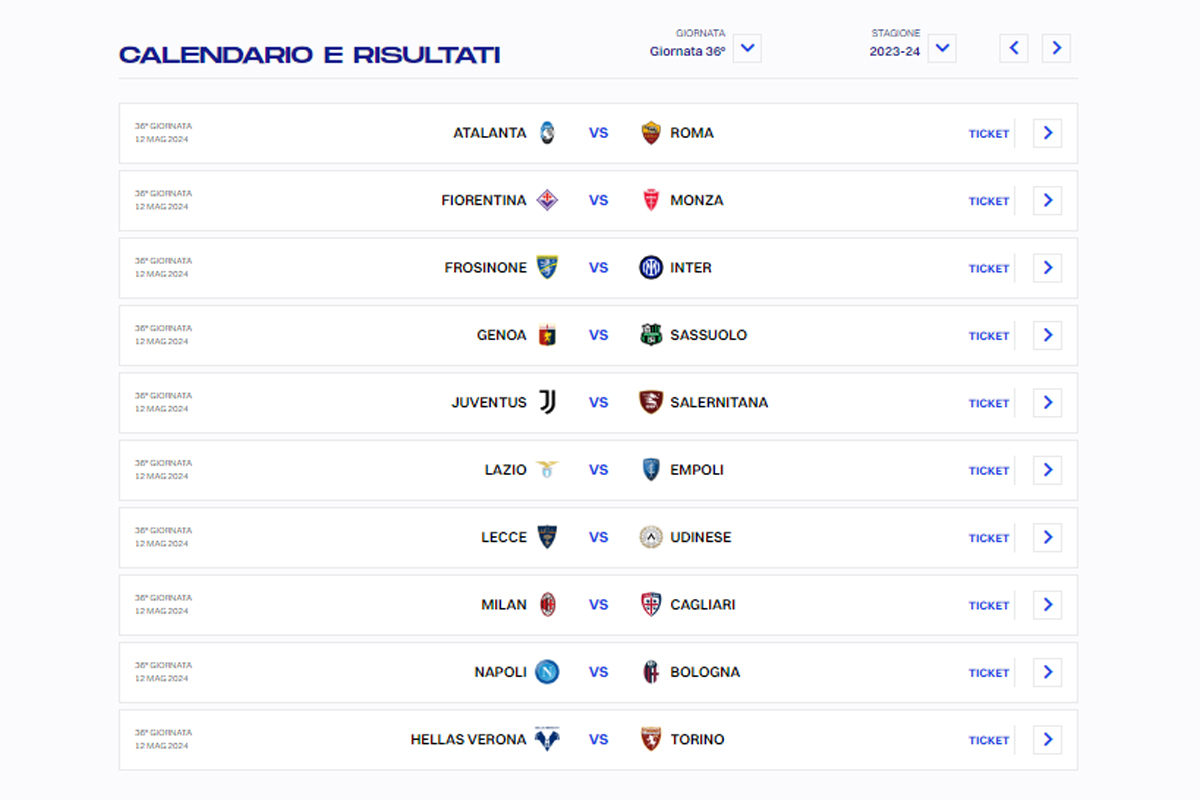The image size is (1200, 800).
Task: Open ticket link for Atalanta vs Roma
Action: (x=988, y=134)
